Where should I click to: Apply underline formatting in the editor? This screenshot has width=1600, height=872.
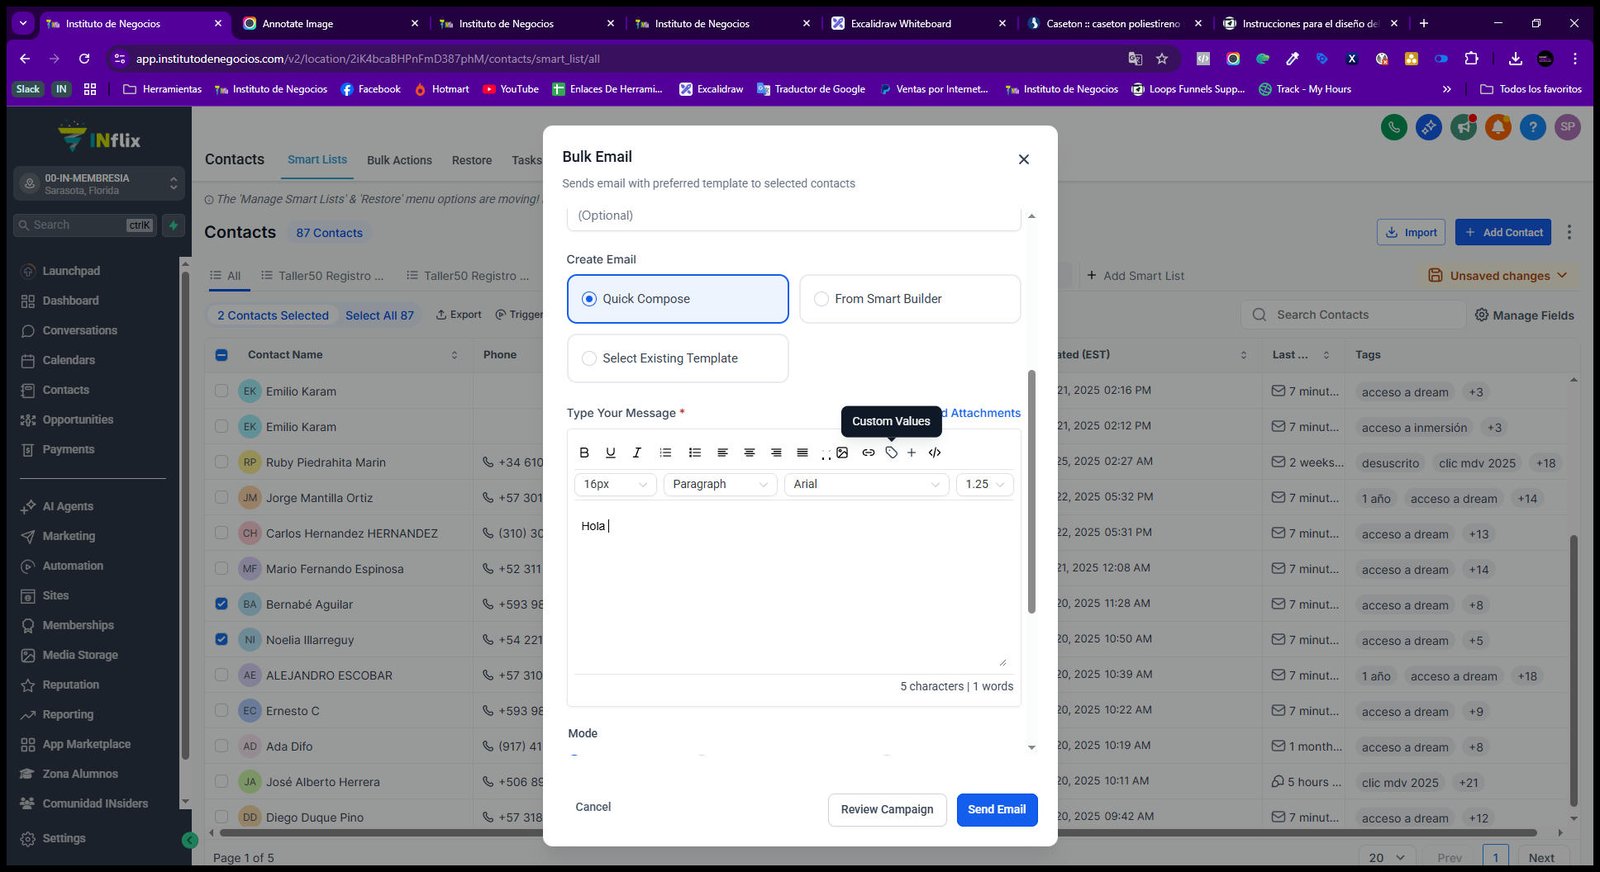(610, 453)
